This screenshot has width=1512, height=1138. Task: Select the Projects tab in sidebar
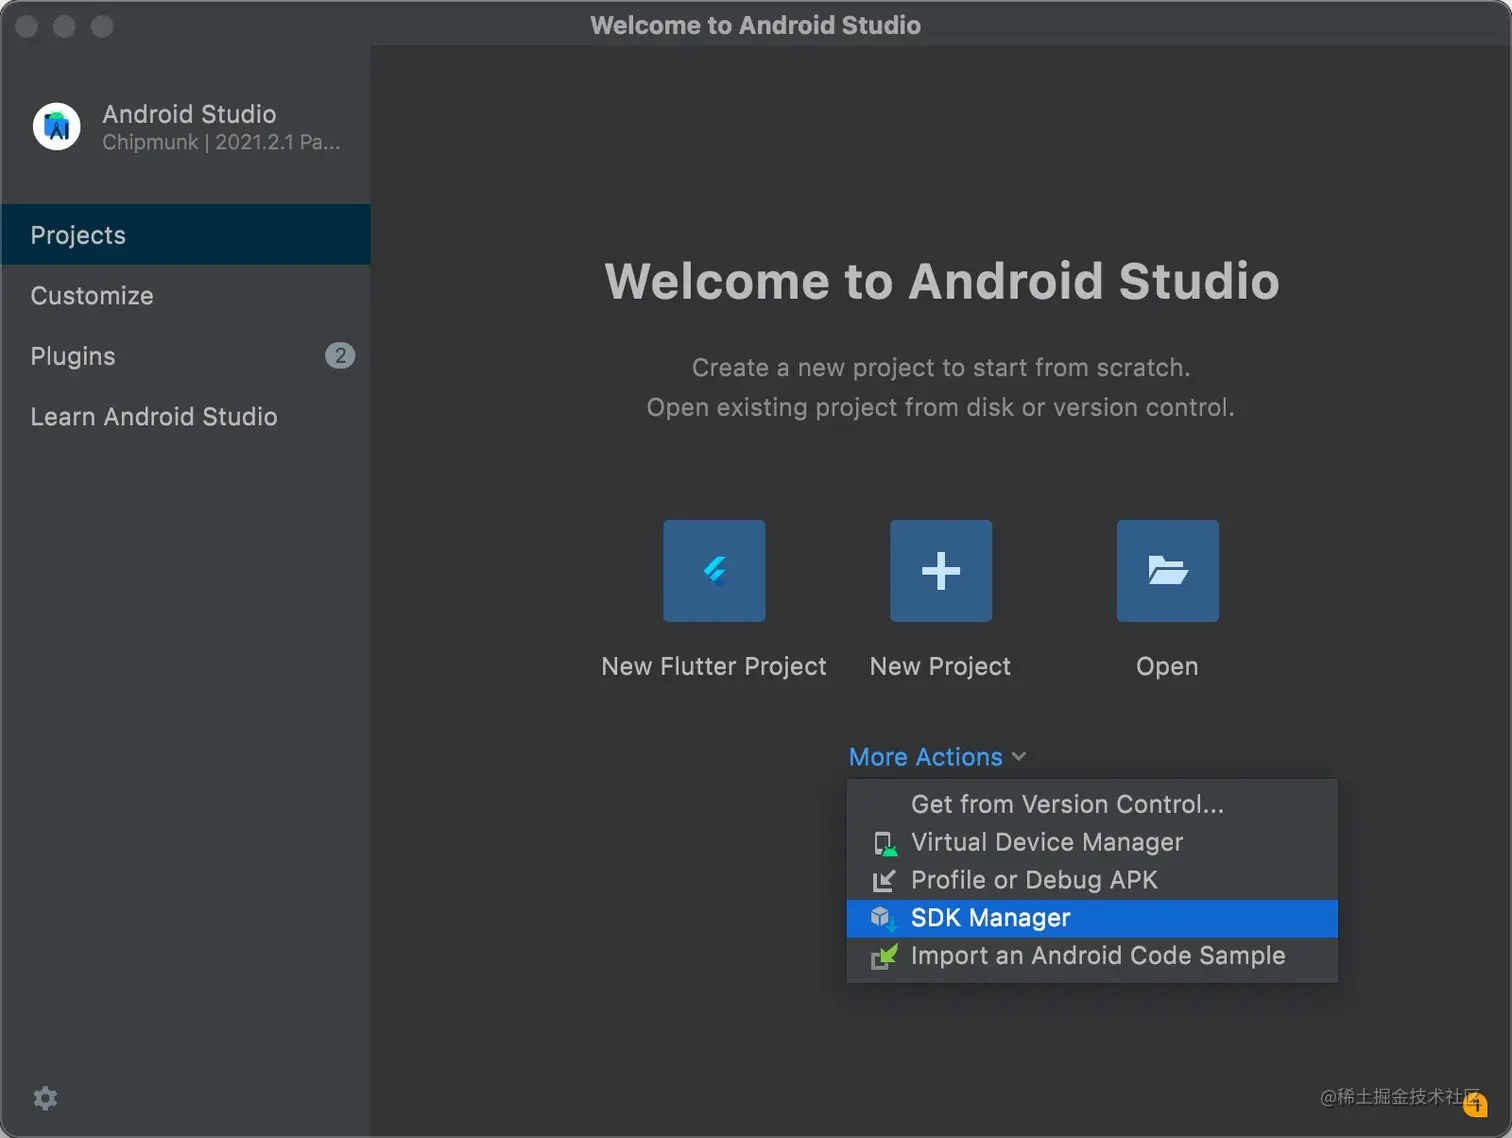click(186, 235)
